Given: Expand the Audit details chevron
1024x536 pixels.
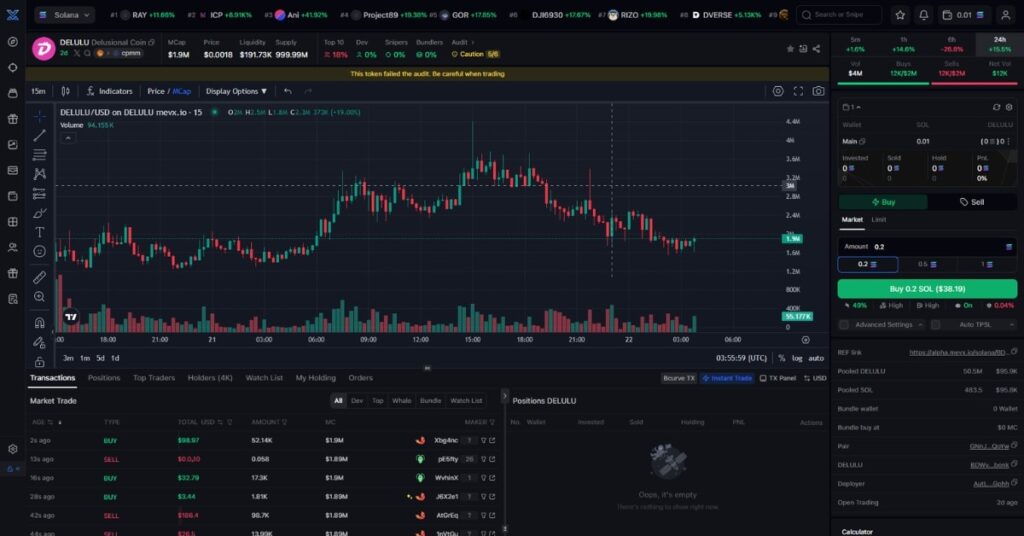Looking at the screenshot, I should tap(472, 42).
